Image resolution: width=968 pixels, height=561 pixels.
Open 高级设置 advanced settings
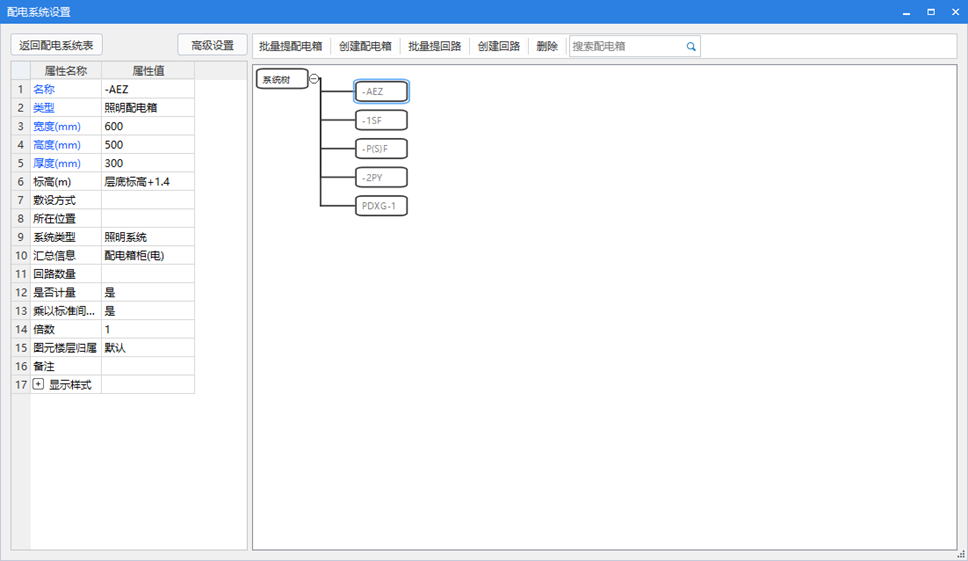coord(212,46)
